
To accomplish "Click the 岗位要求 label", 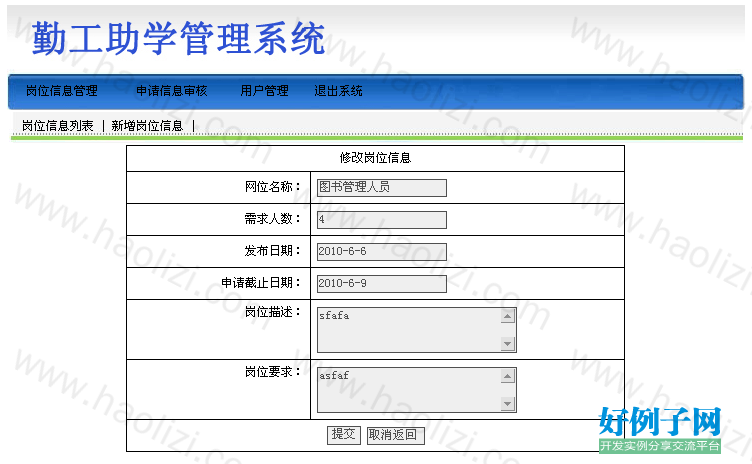I will pos(272,372).
